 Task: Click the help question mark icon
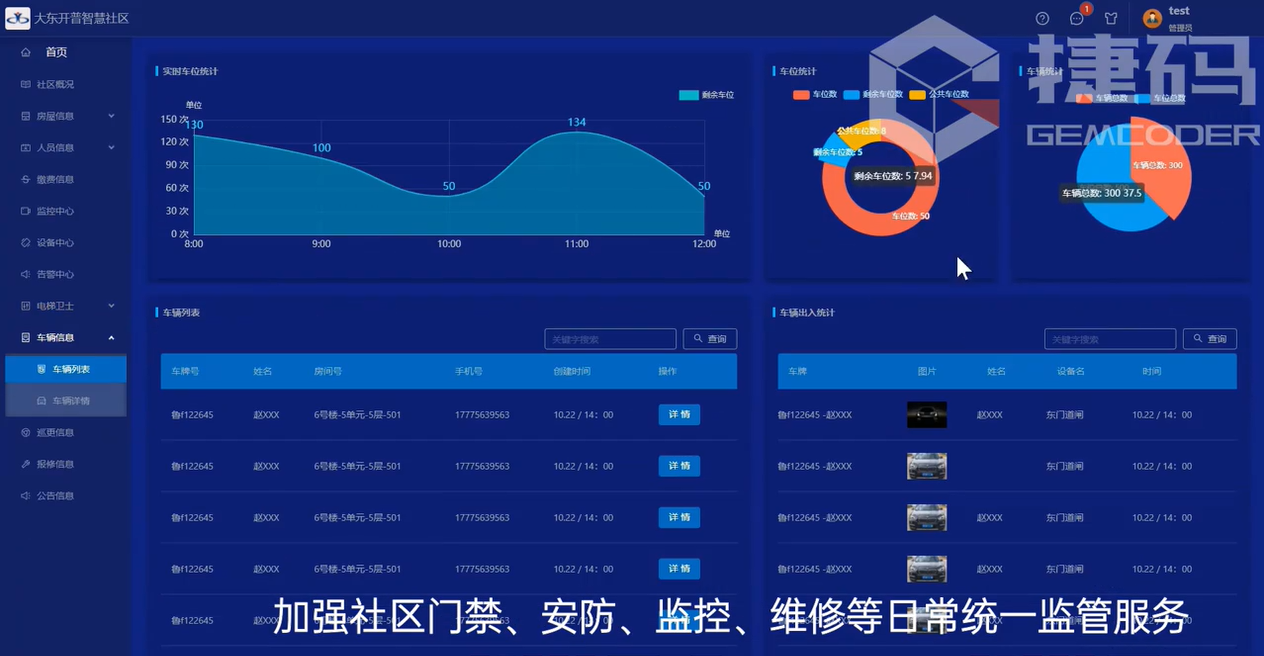(1042, 19)
